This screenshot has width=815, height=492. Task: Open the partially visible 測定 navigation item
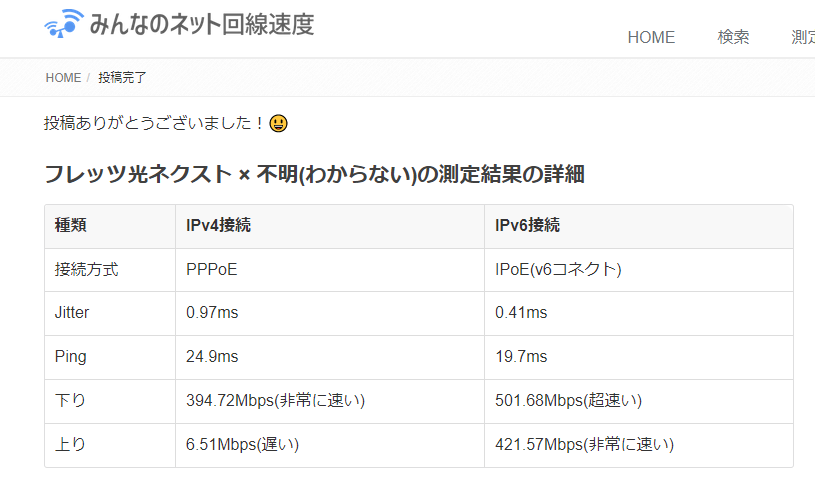pos(802,37)
